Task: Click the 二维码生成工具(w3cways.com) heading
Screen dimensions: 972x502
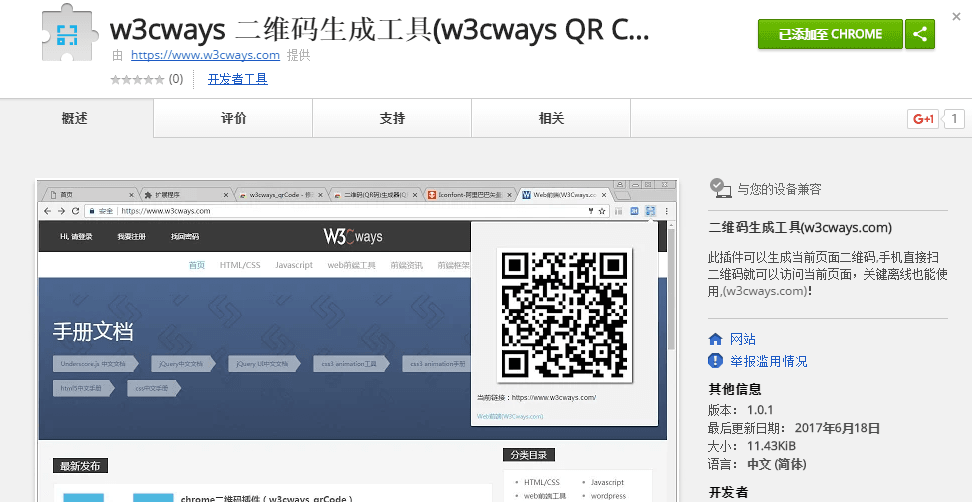Action: pos(800,227)
